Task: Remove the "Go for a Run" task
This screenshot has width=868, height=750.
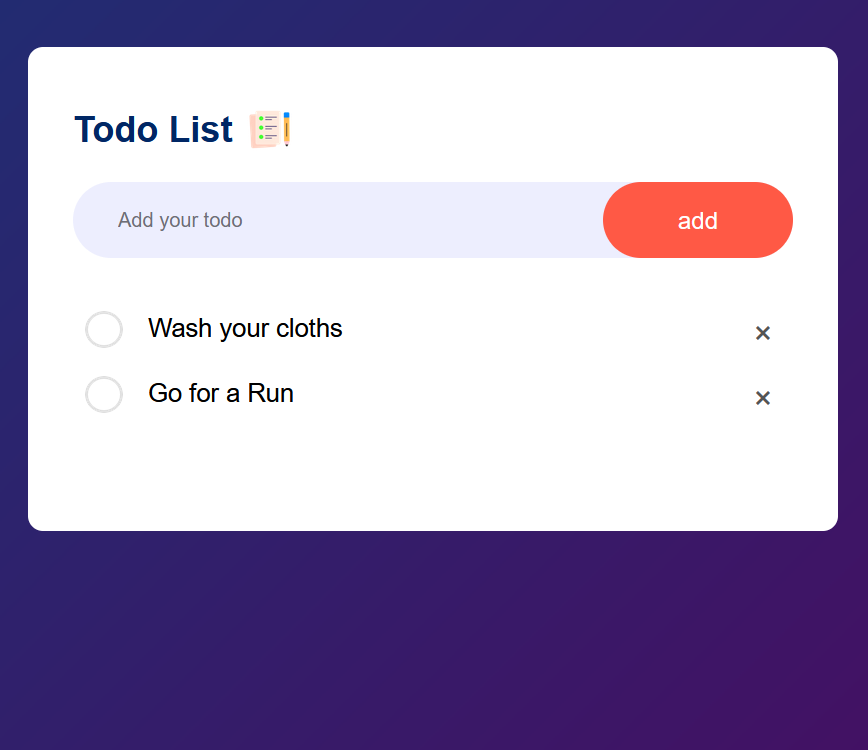Action: tap(762, 398)
